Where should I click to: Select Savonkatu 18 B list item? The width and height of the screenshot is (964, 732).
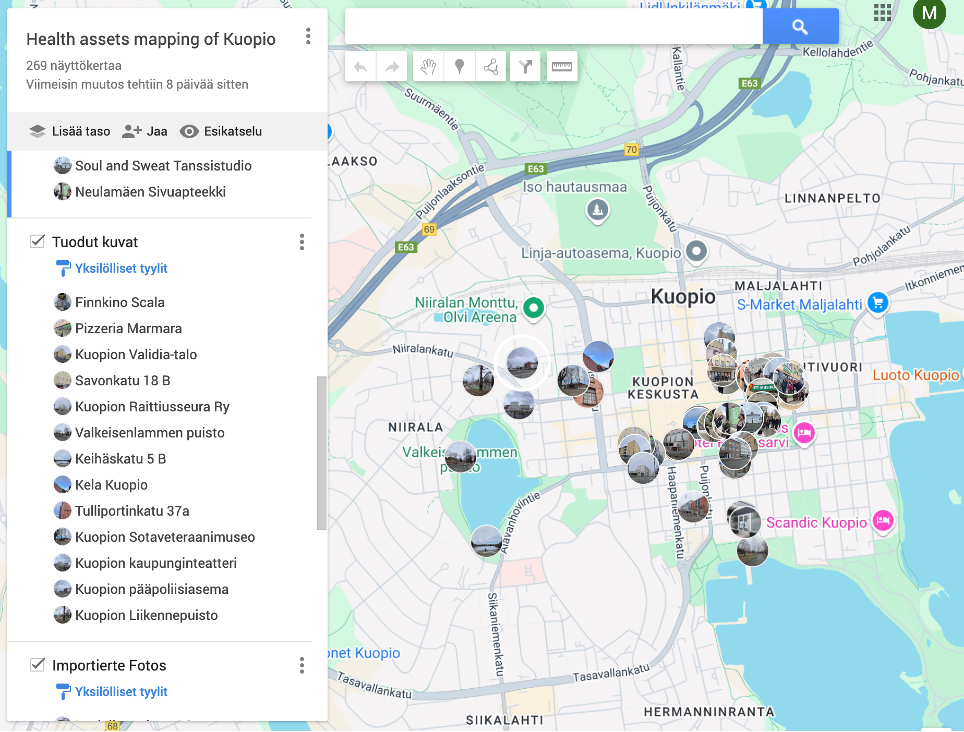point(122,381)
